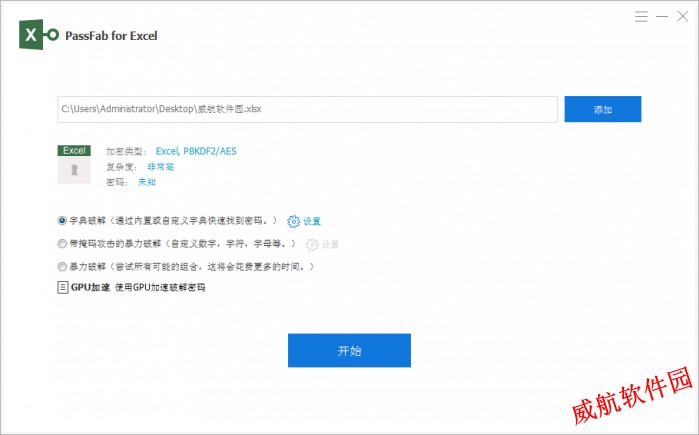Minimize the PassFab window
Viewport: 699px width, 435px height.
tap(662, 16)
